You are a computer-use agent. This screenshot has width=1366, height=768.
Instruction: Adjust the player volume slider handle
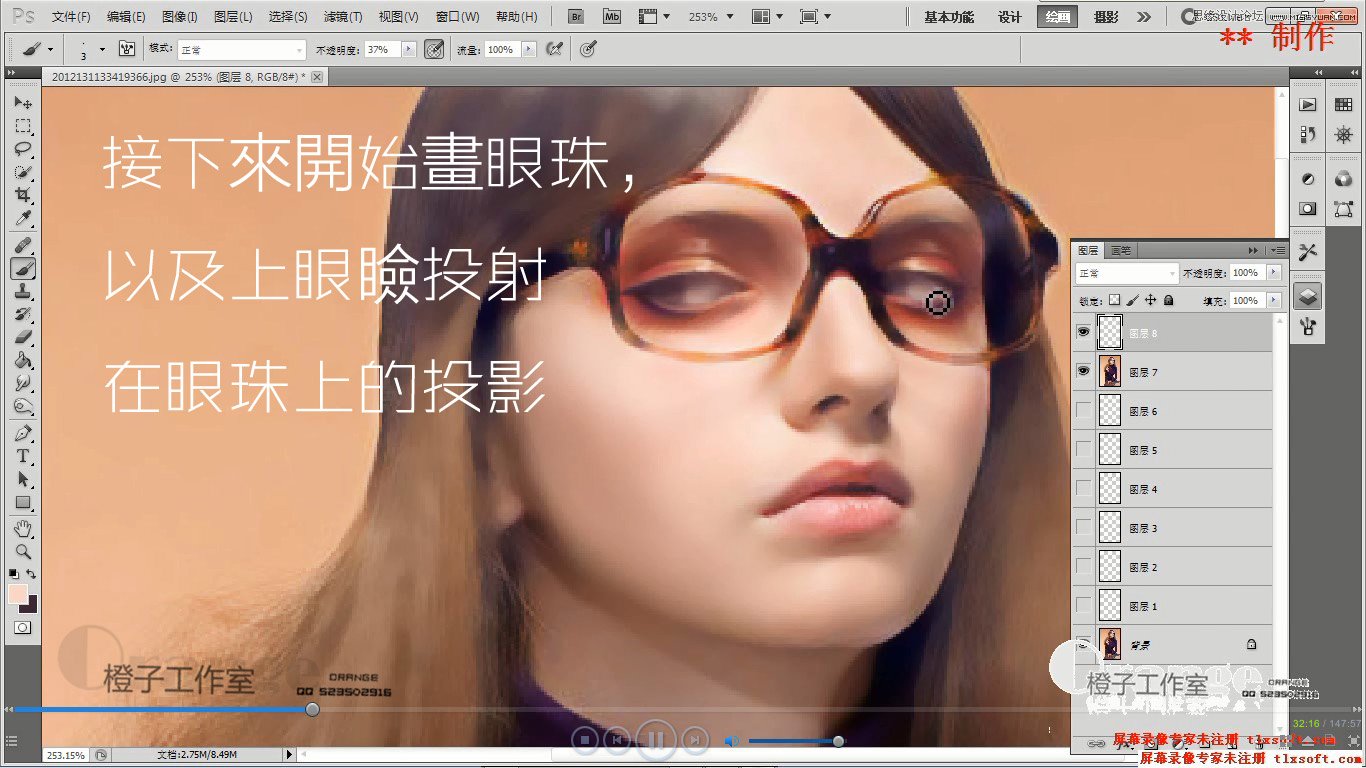click(838, 741)
